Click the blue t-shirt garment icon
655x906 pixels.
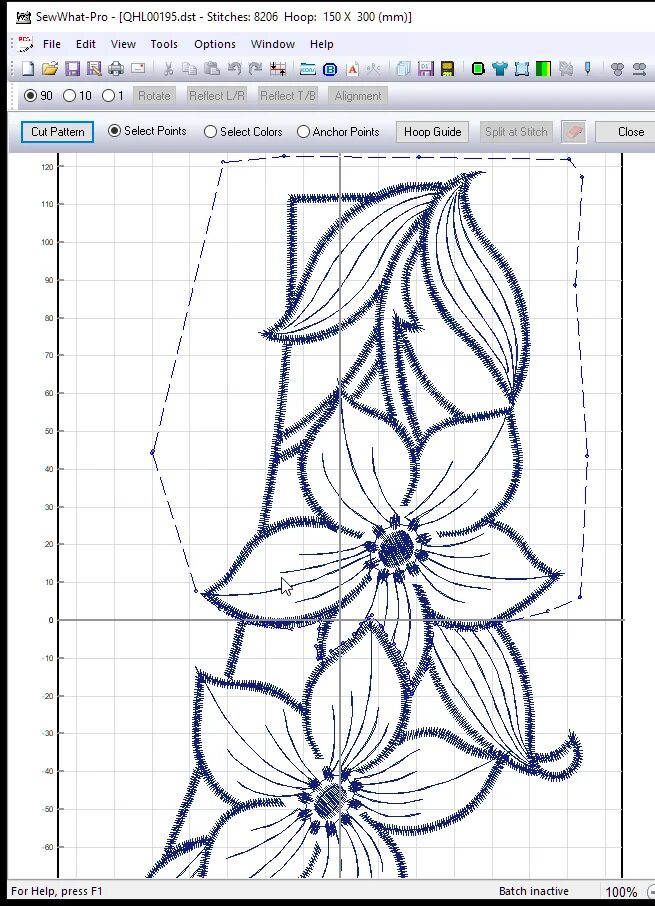tap(500, 69)
